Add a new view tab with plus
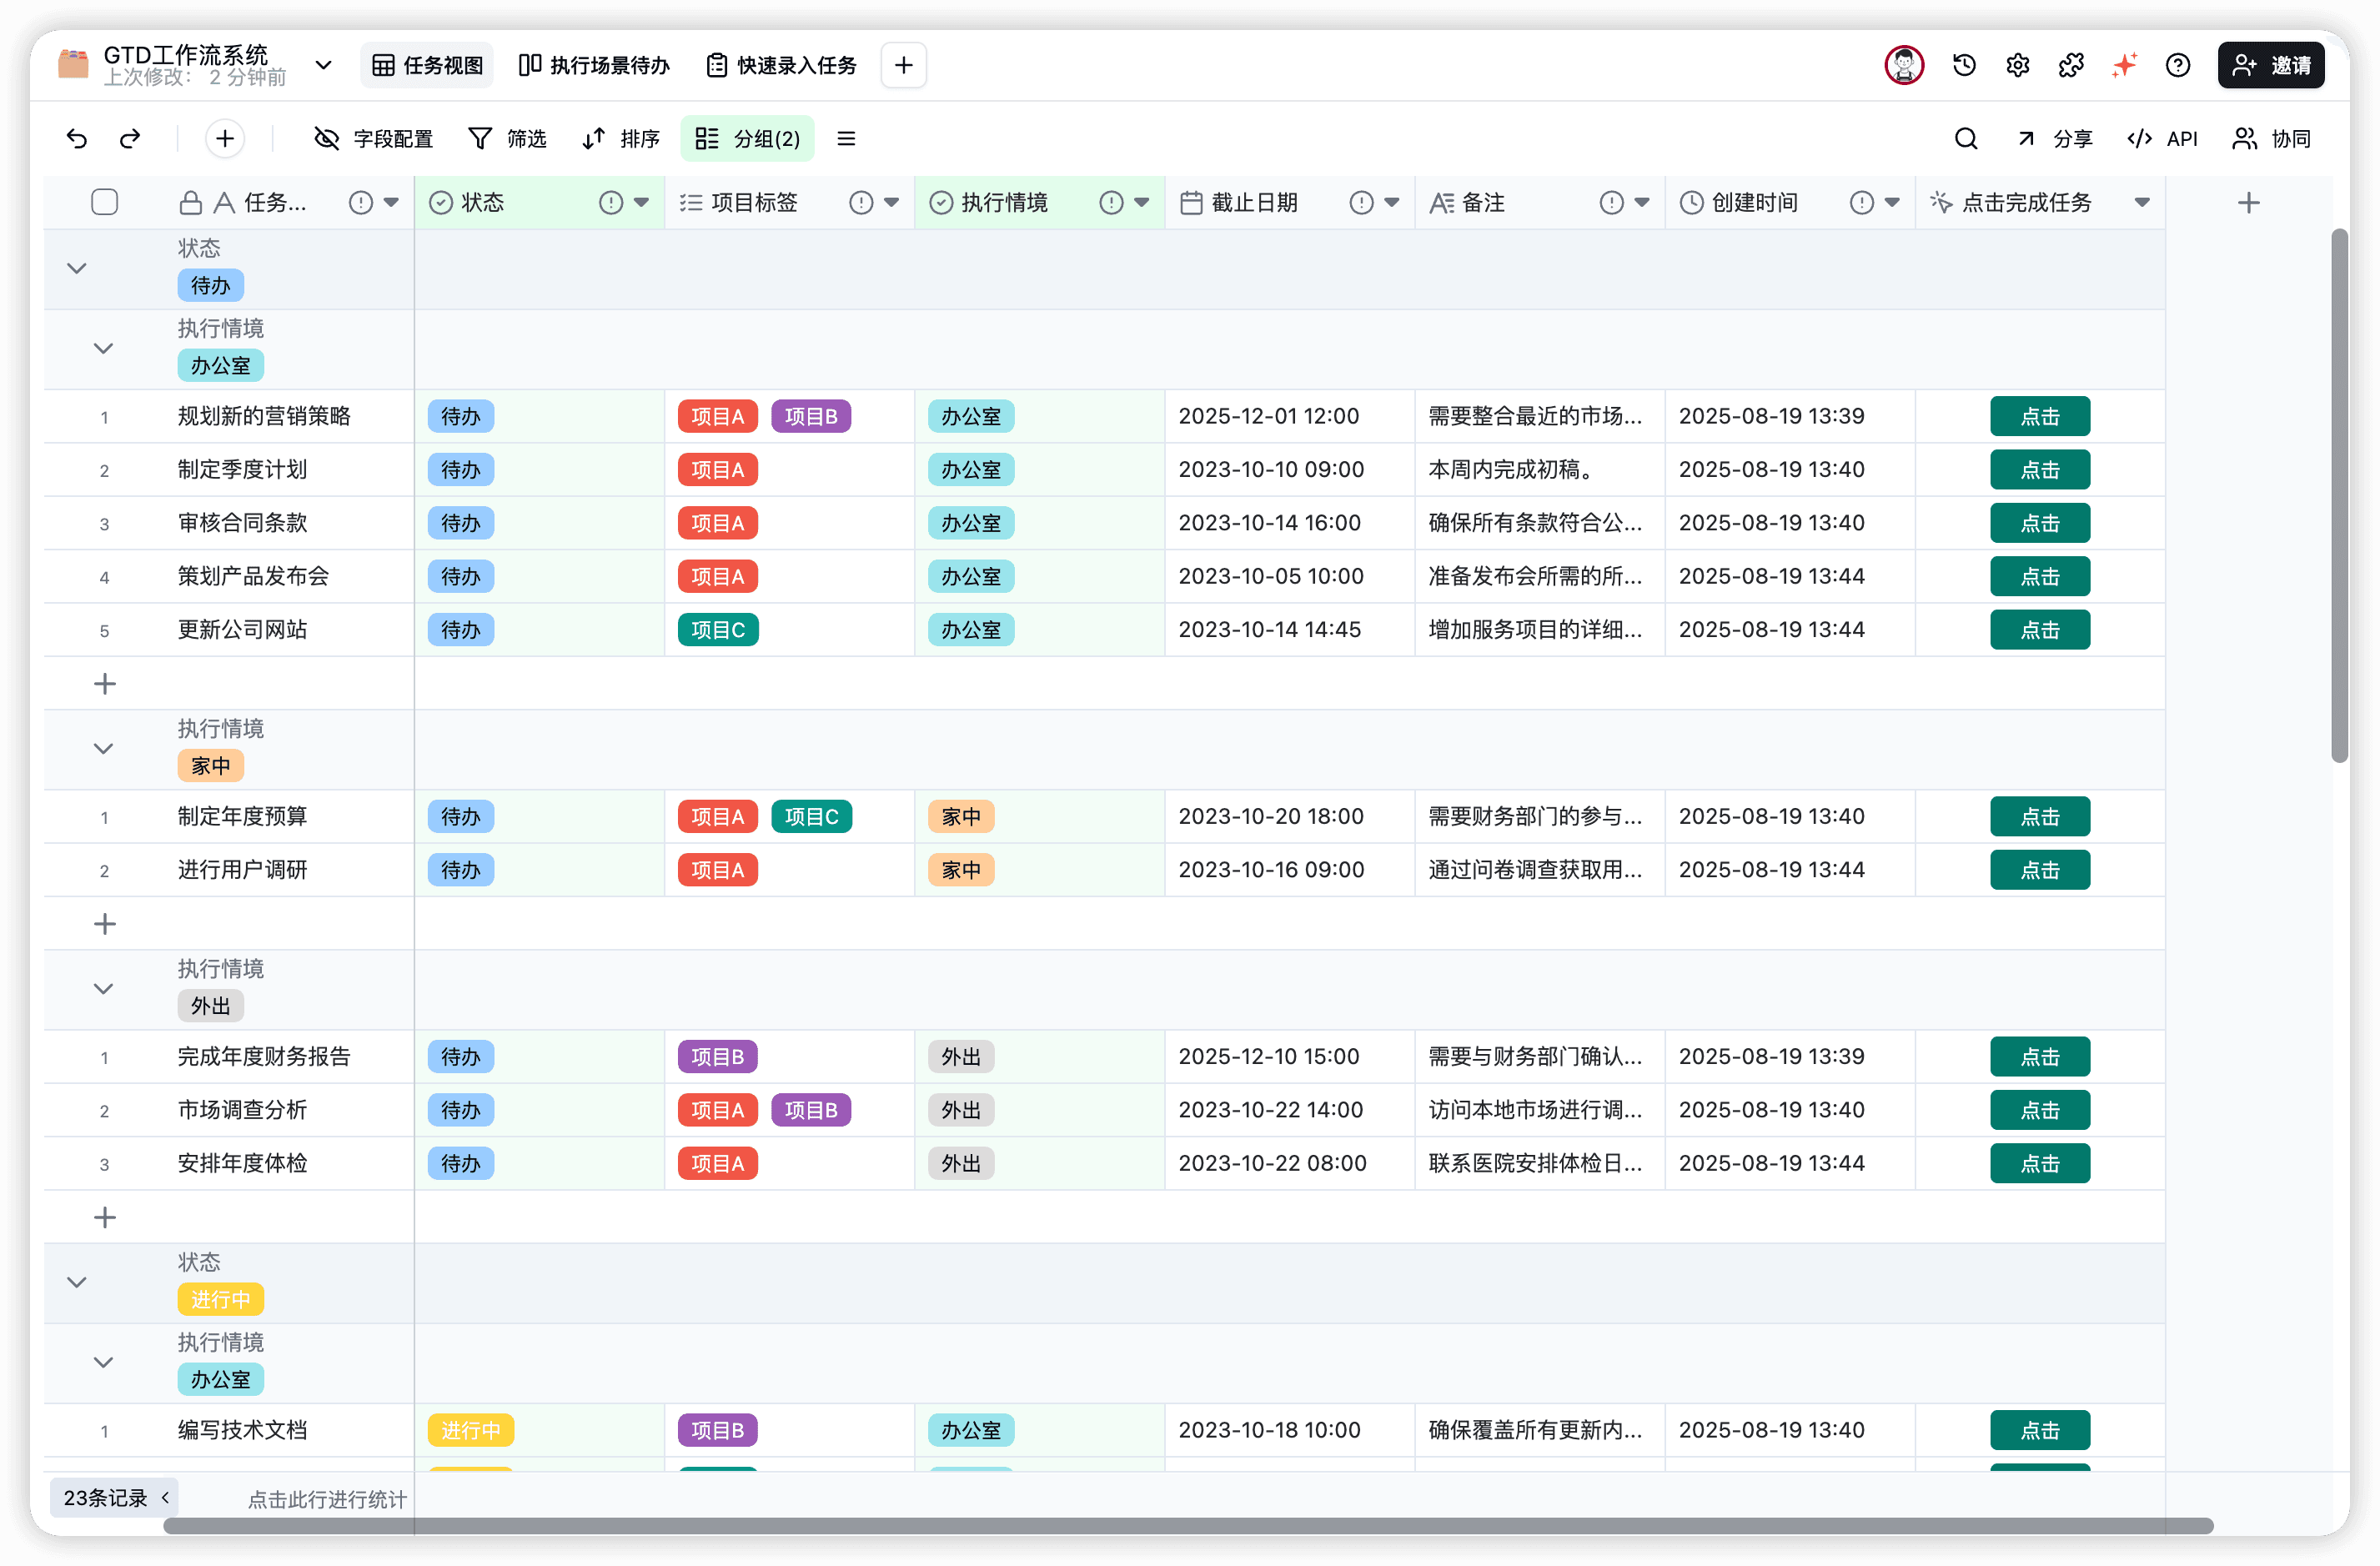 pos(904,65)
